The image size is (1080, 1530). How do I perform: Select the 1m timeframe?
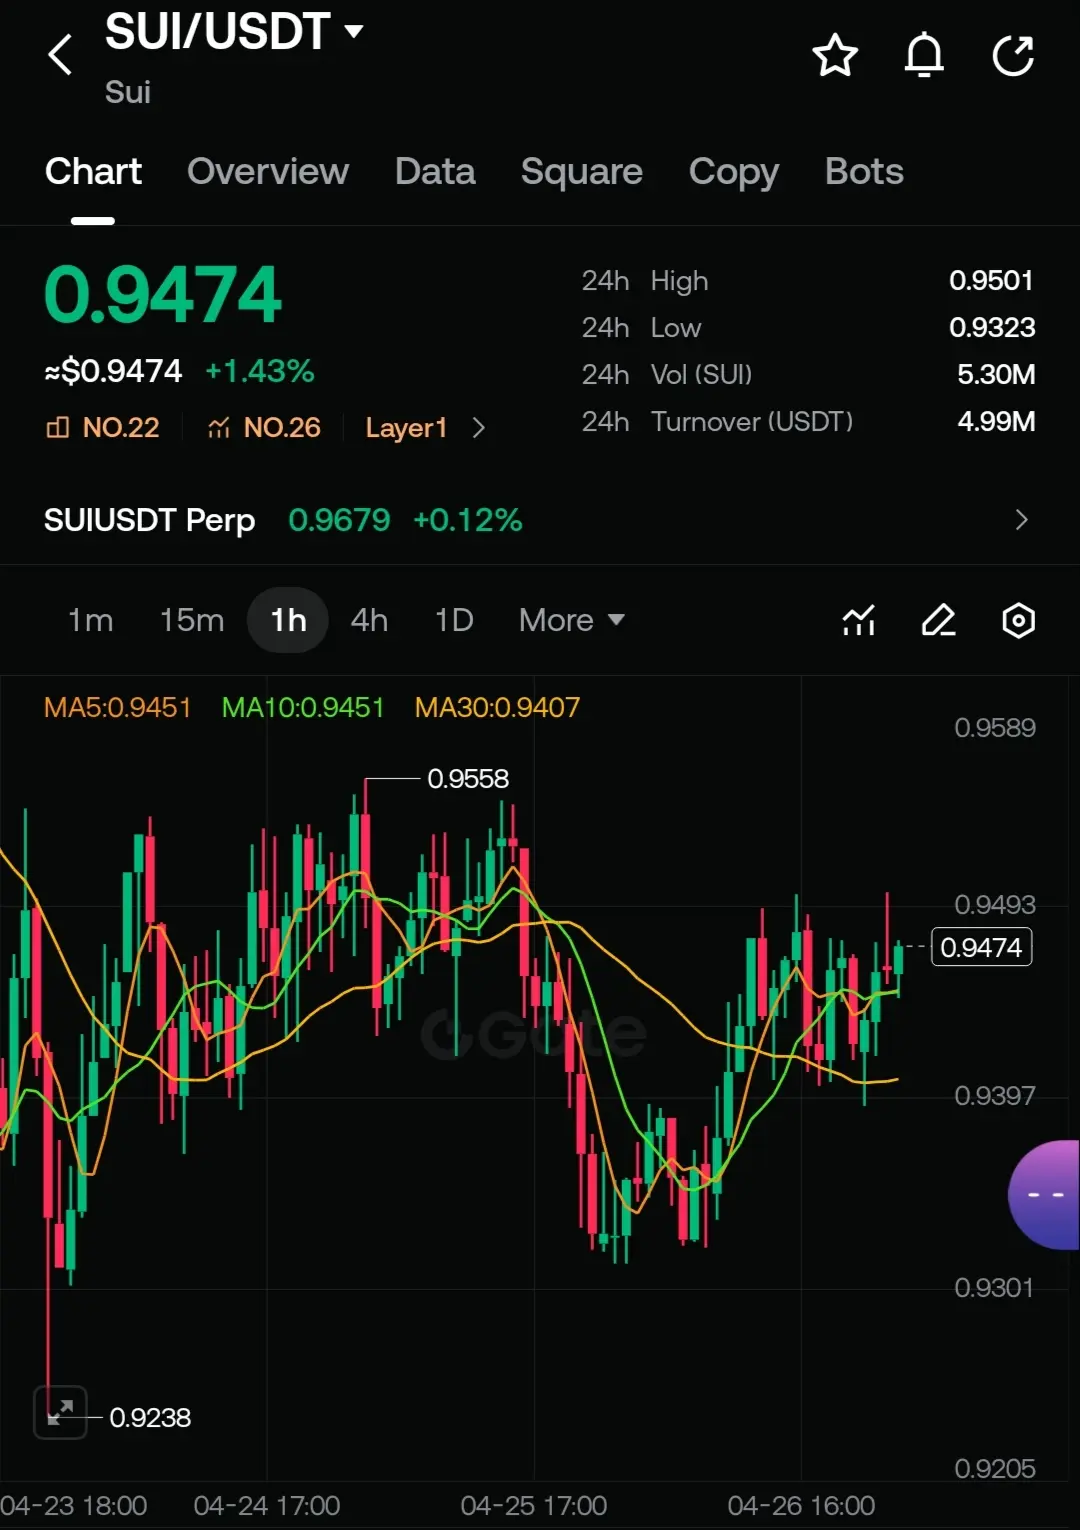point(90,620)
